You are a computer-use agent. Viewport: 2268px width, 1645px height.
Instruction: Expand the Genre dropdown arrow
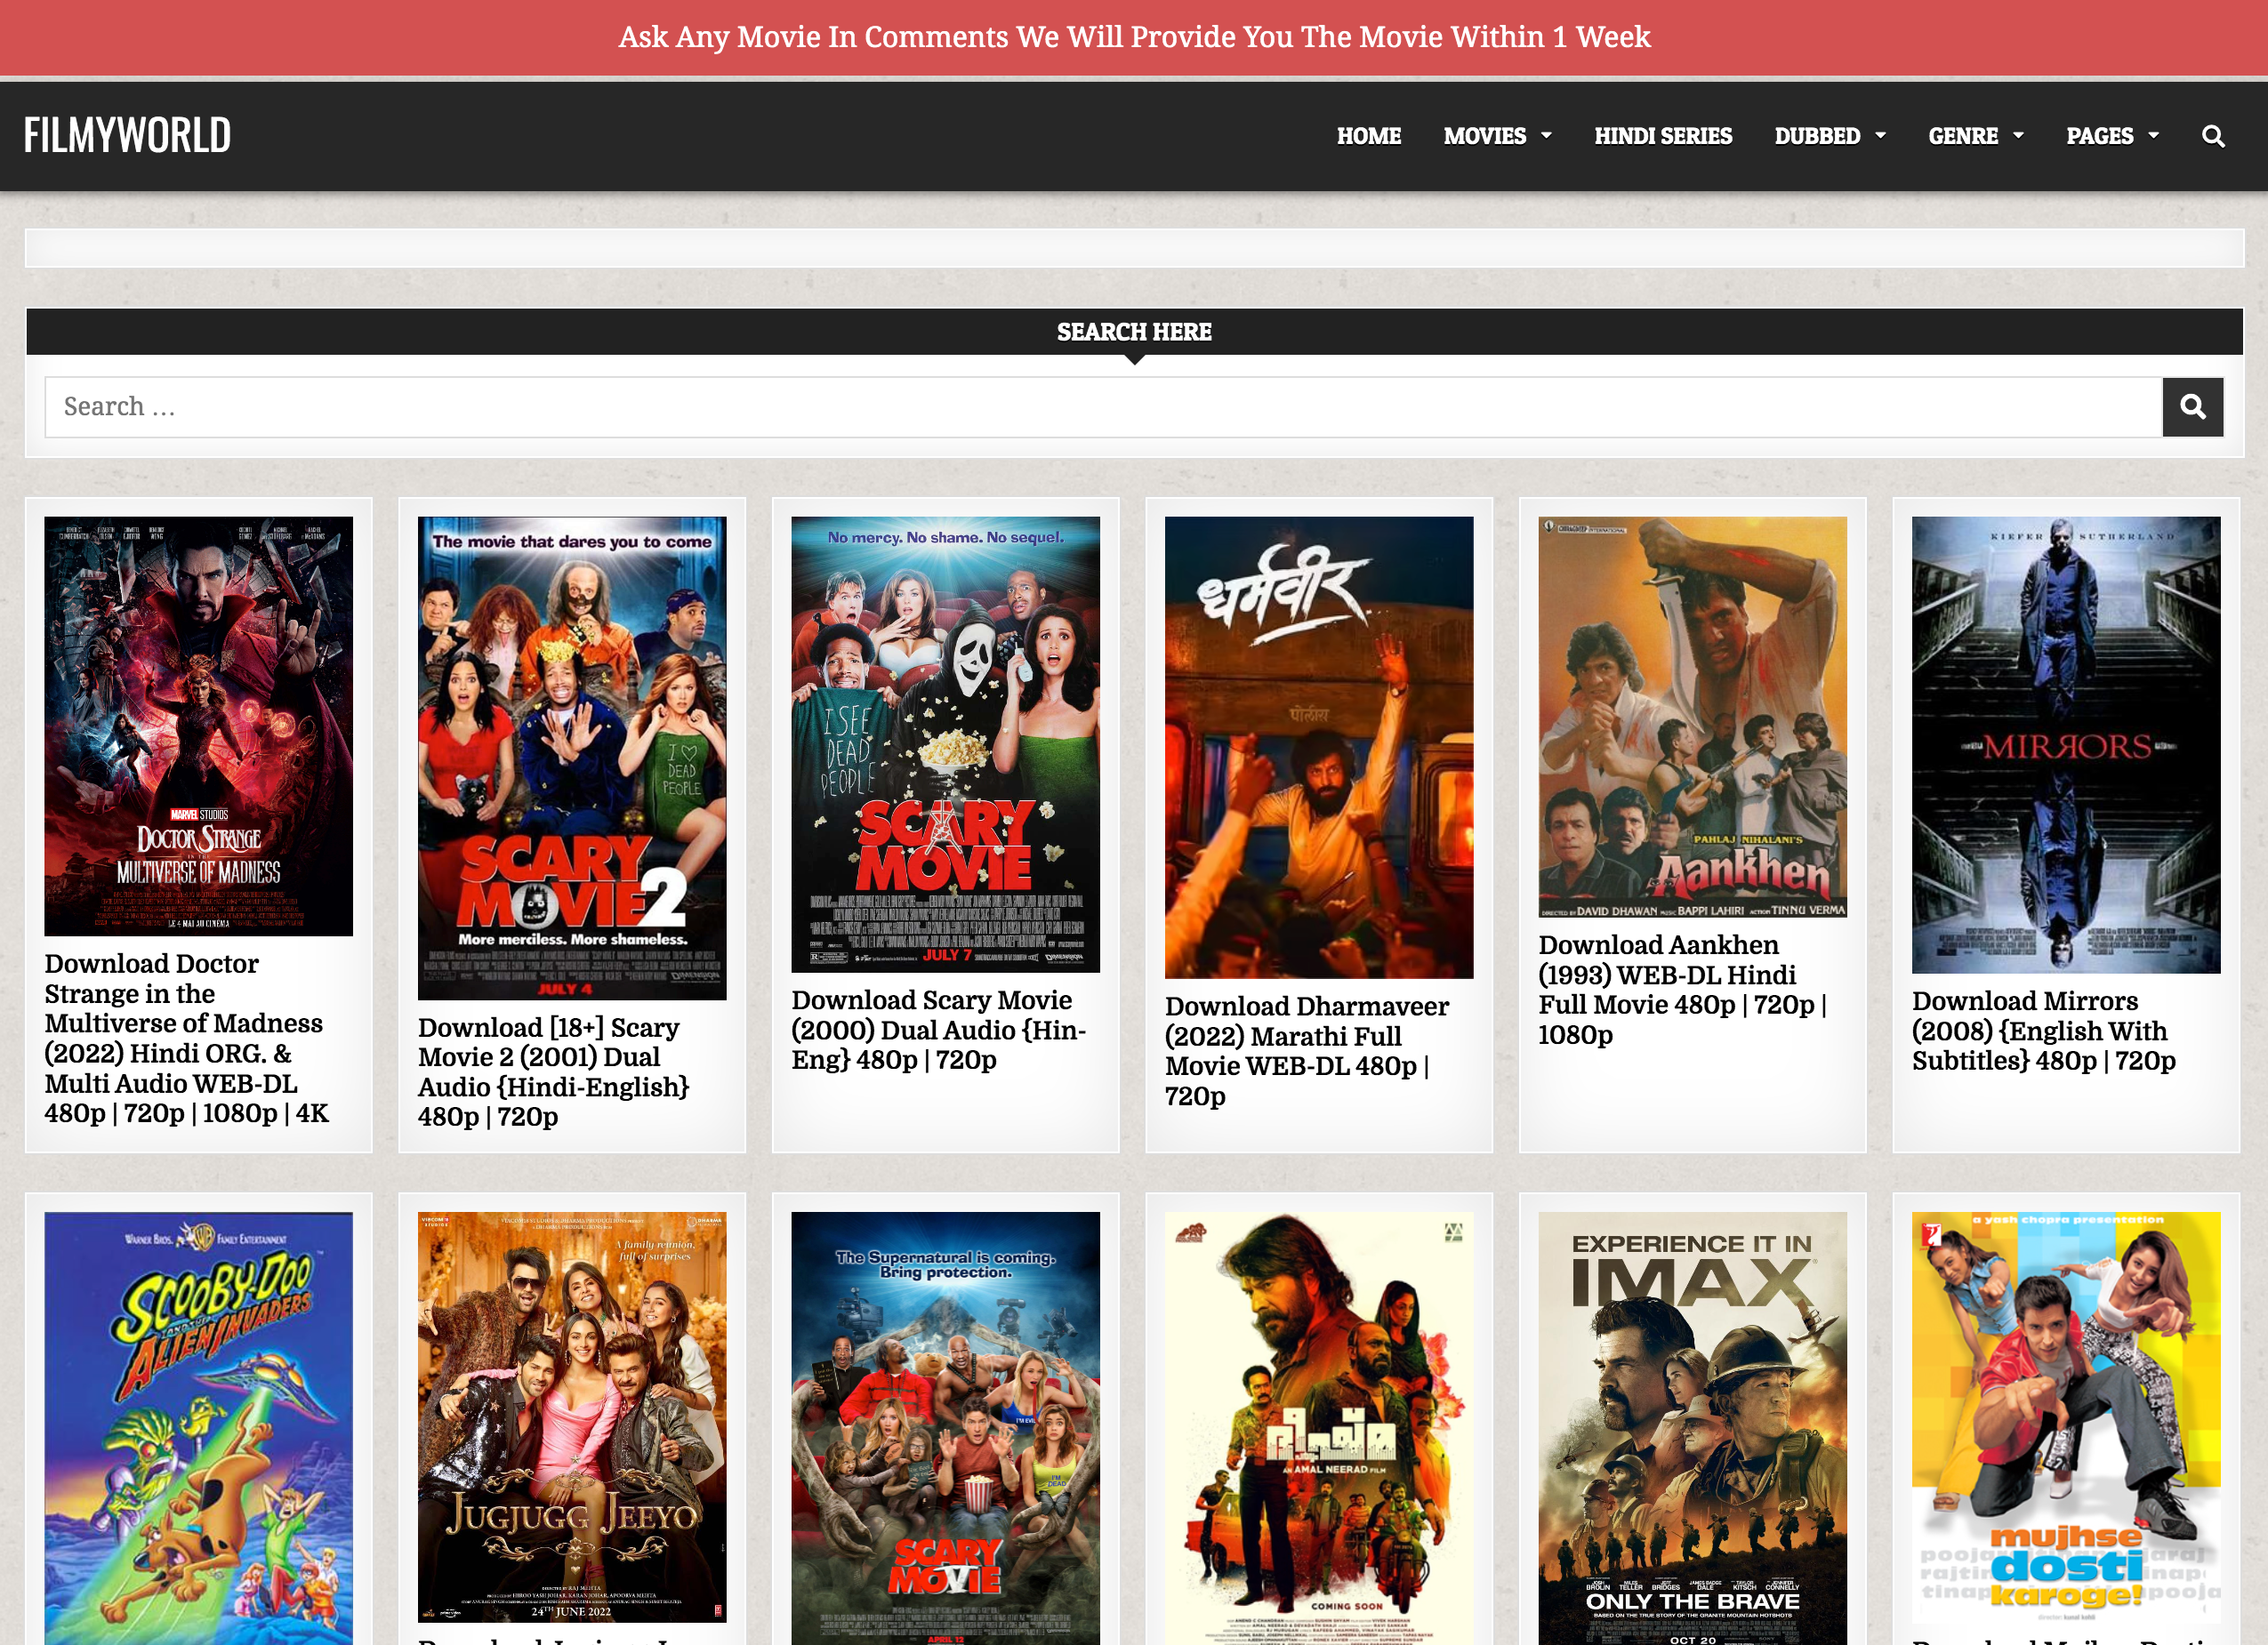pos(2018,135)
